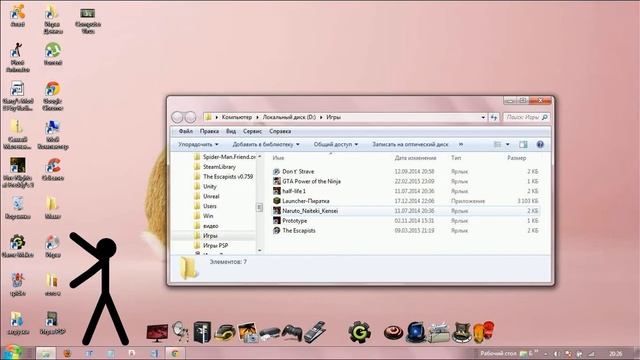Click the 20:26 clock in the taskbar

[x=616, y=354]
